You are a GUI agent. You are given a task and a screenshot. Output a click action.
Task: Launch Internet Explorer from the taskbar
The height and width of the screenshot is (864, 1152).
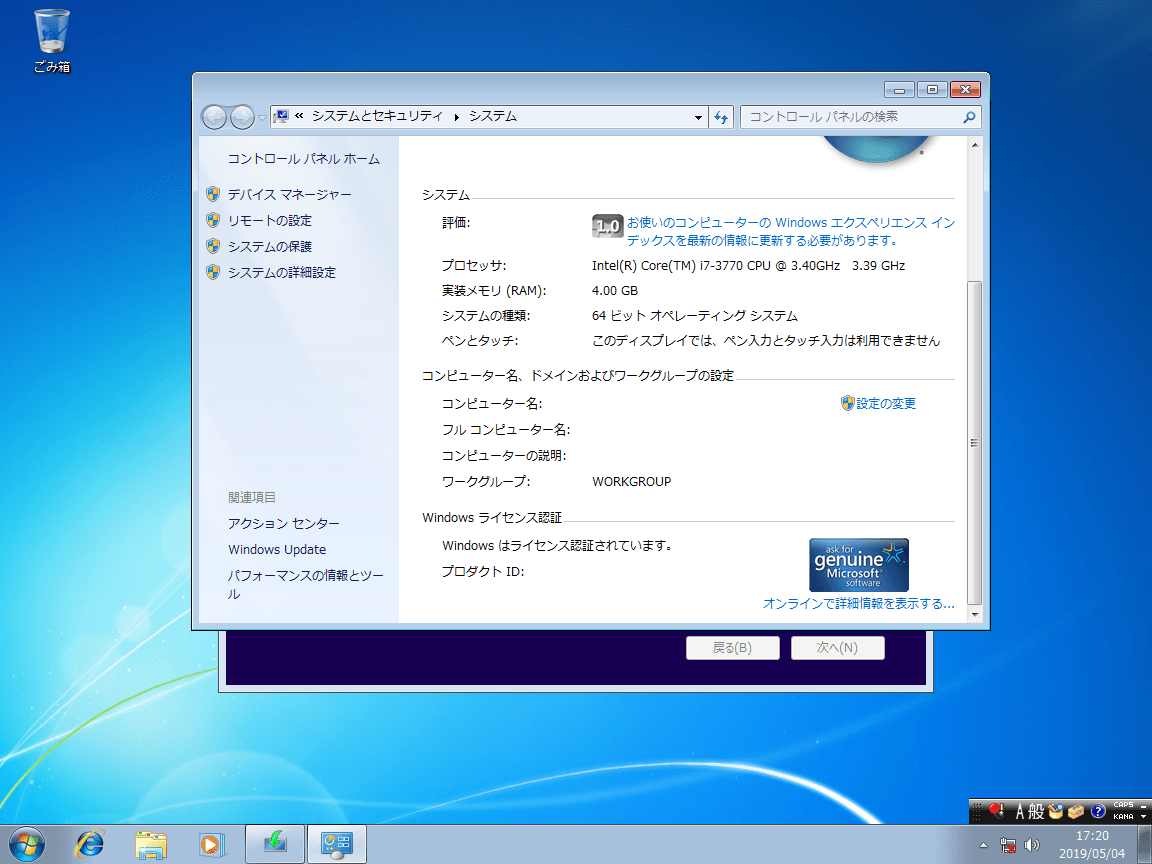point(89,843)
